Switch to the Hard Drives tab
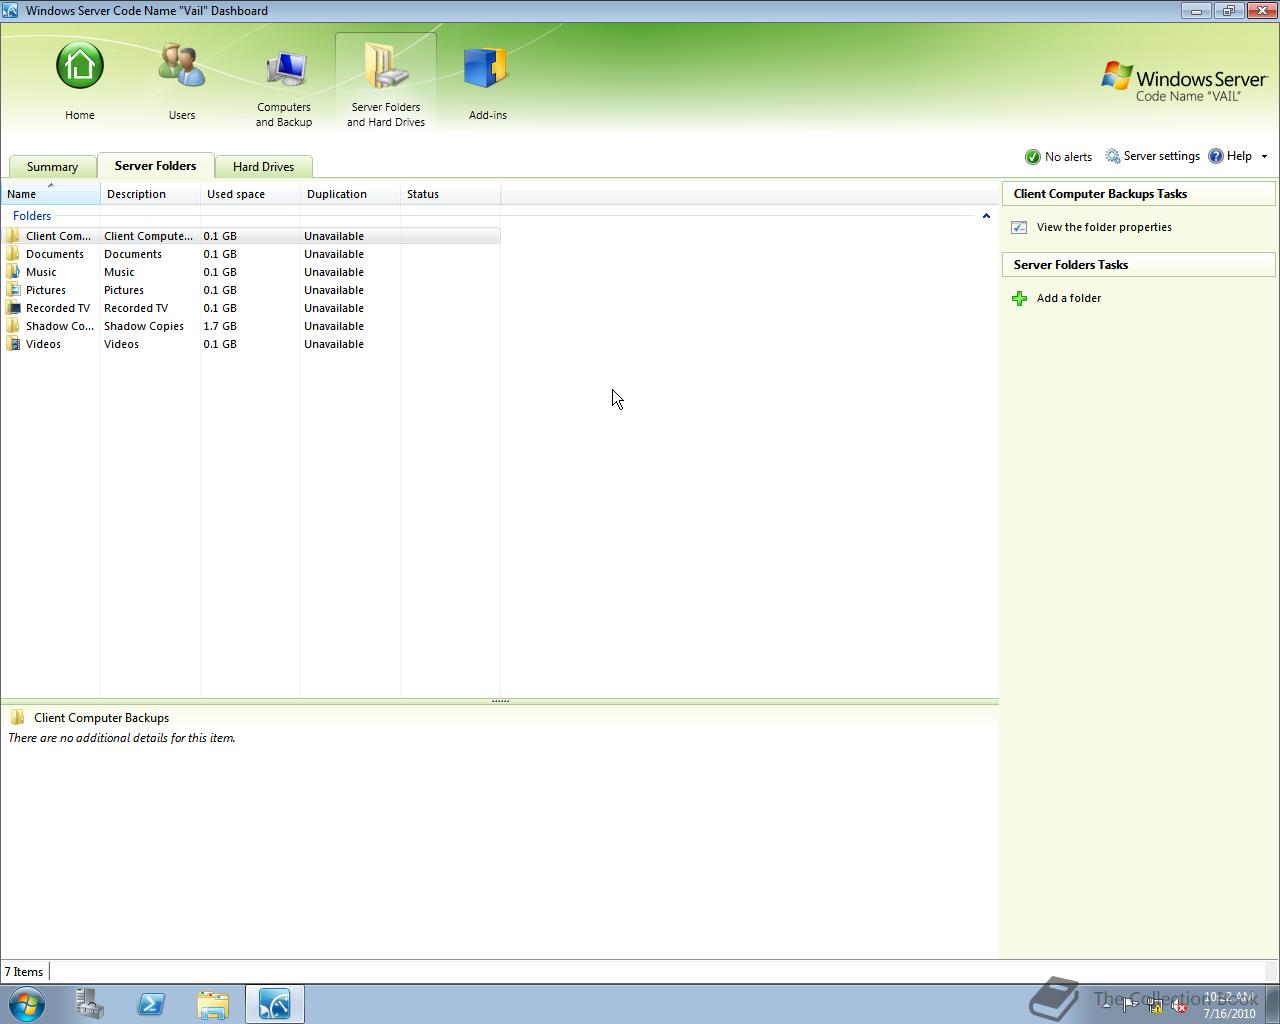 point(263,167)
